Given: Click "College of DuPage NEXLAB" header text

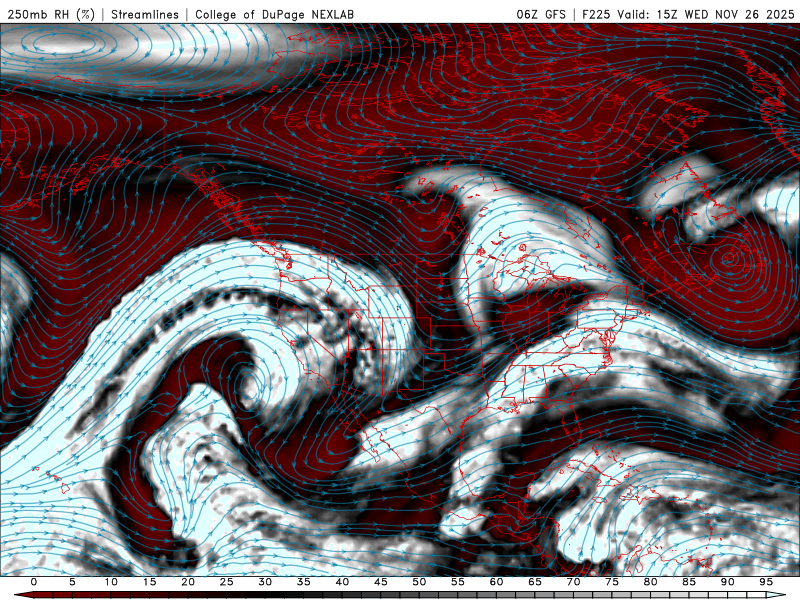Looking at the screenshot, I should (x=274, y=14).
